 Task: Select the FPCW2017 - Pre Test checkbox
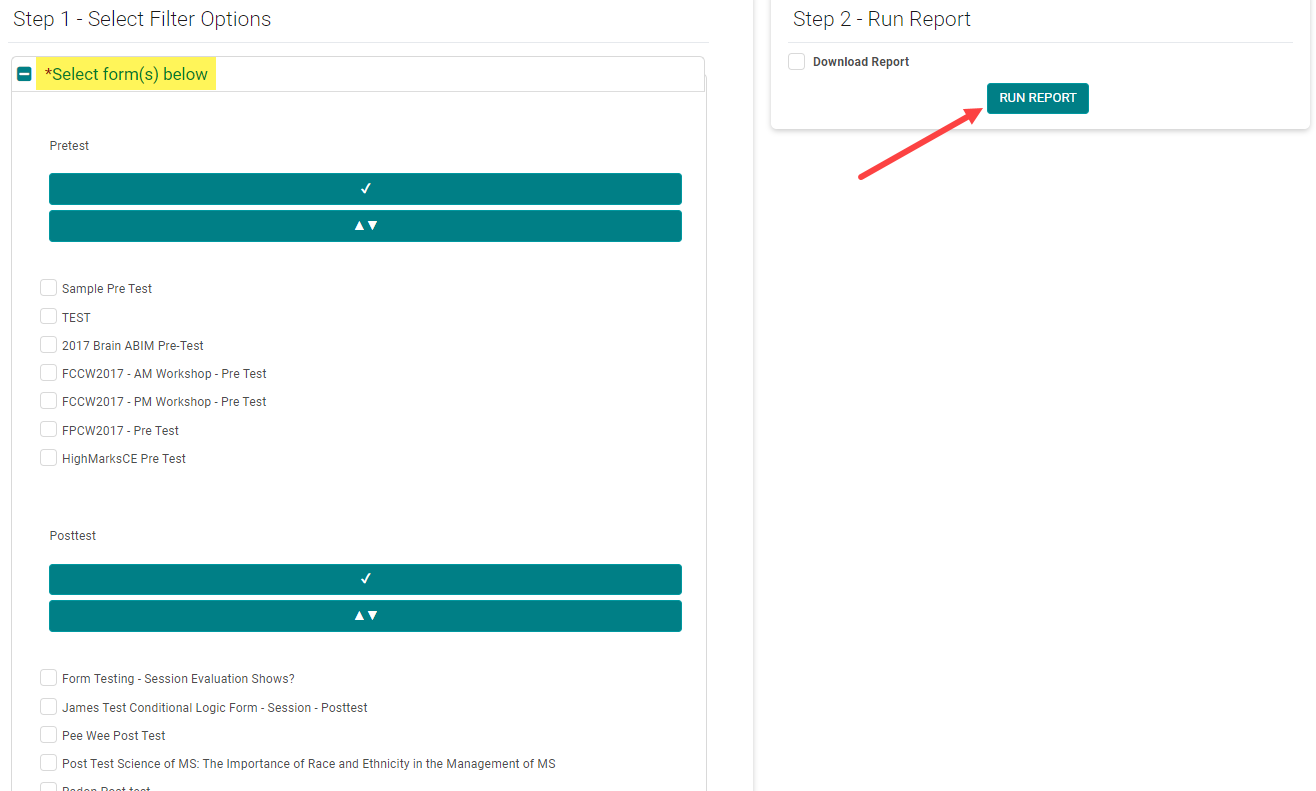point(49,430)
